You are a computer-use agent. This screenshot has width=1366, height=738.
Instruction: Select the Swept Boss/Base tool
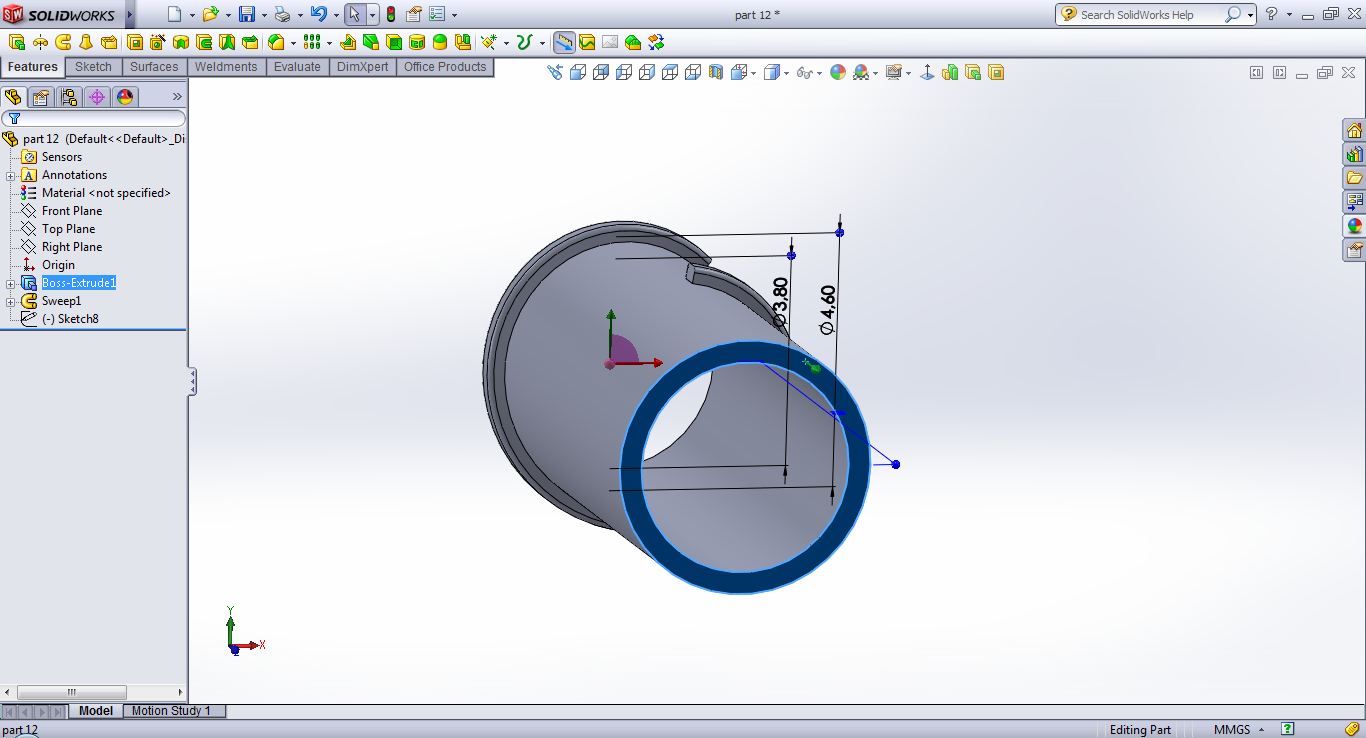point(63,42)
